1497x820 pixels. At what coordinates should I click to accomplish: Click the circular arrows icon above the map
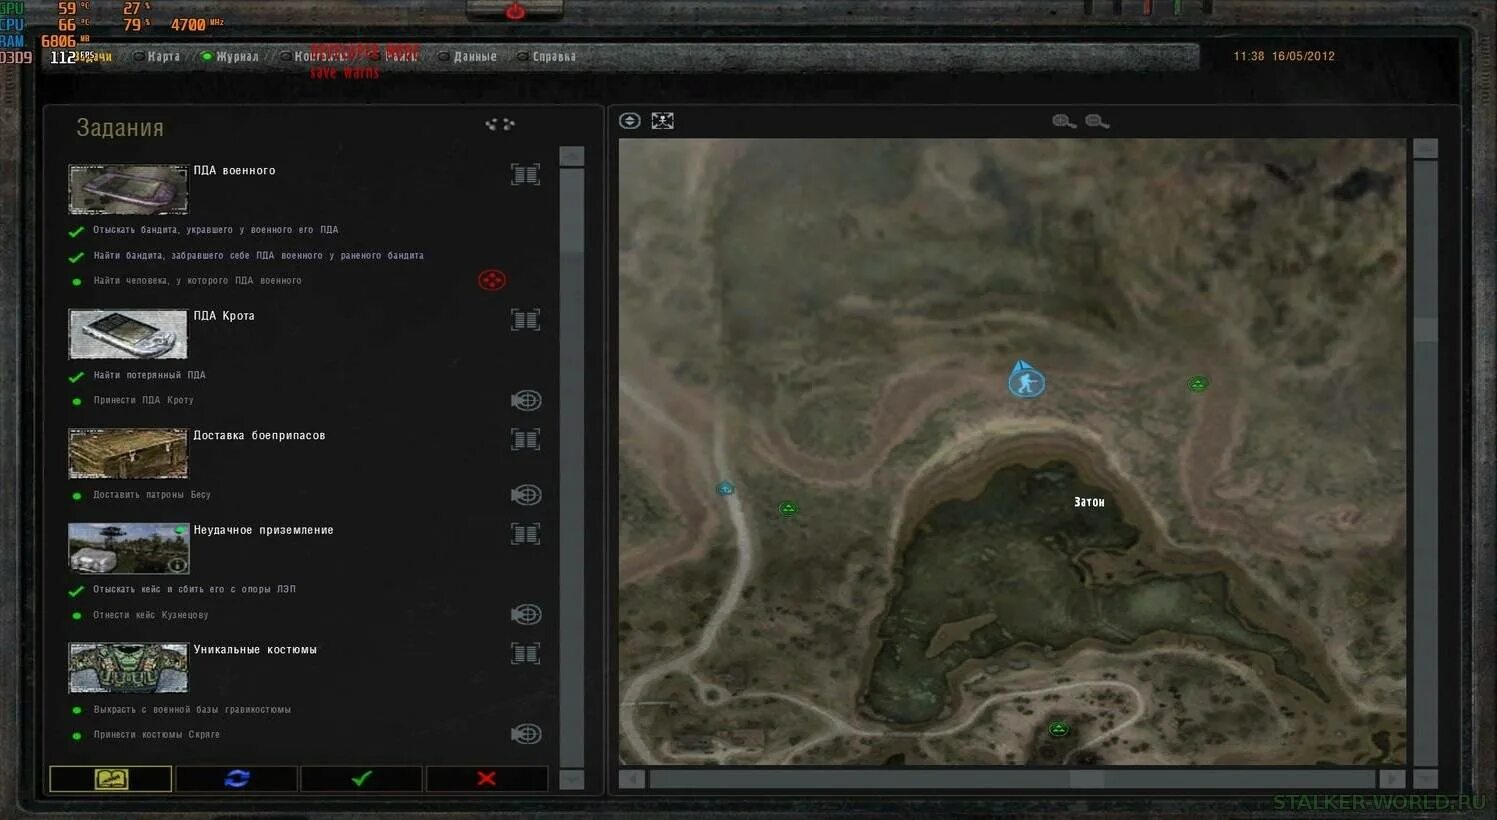pyautogui.click(x=630, y=121)
